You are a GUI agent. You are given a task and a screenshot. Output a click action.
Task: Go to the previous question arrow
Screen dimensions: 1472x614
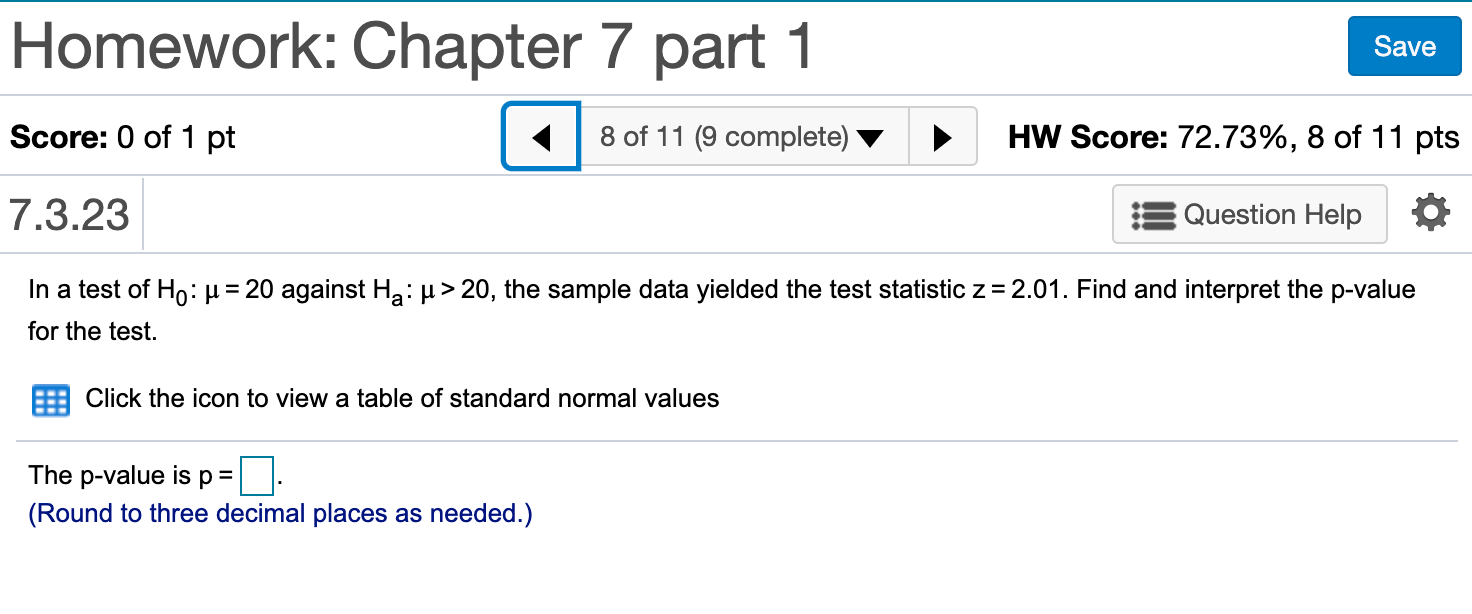click(541, 137)
